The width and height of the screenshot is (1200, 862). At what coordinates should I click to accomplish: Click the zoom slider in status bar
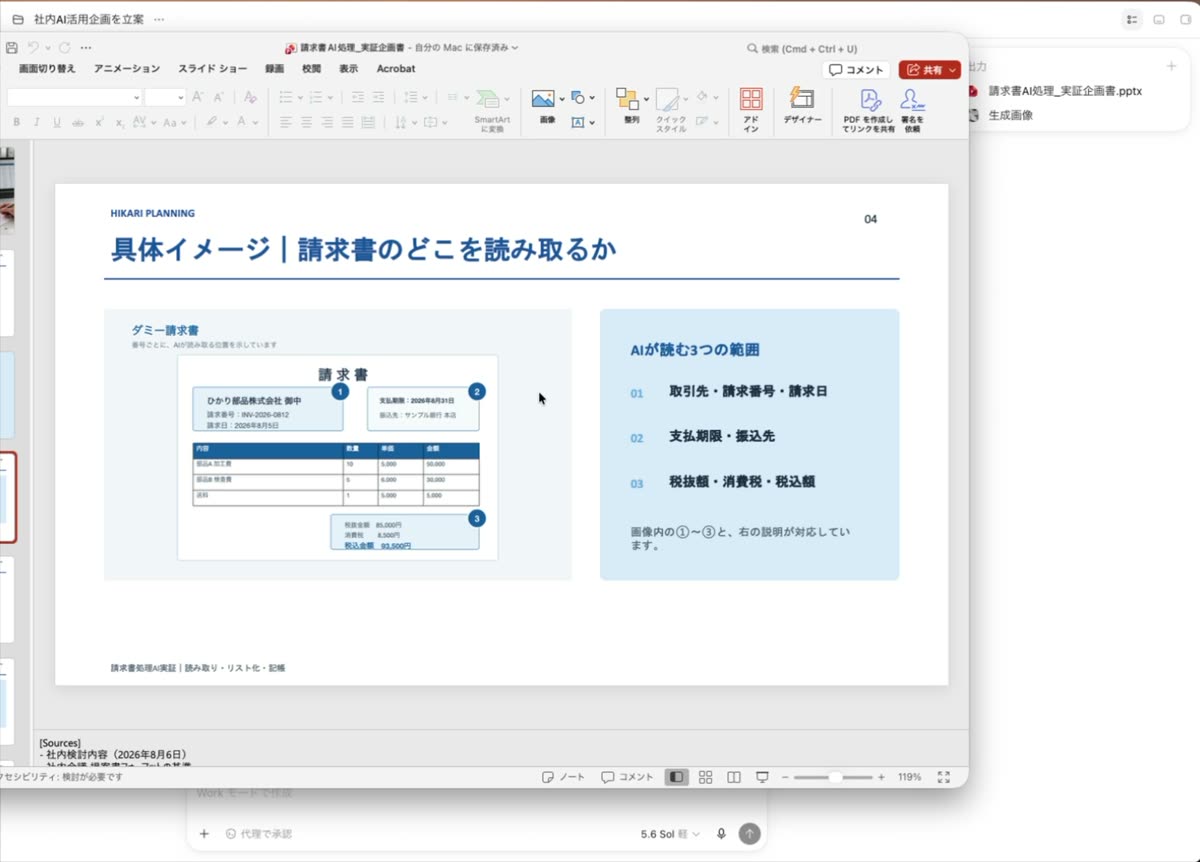tap(834, 777)
